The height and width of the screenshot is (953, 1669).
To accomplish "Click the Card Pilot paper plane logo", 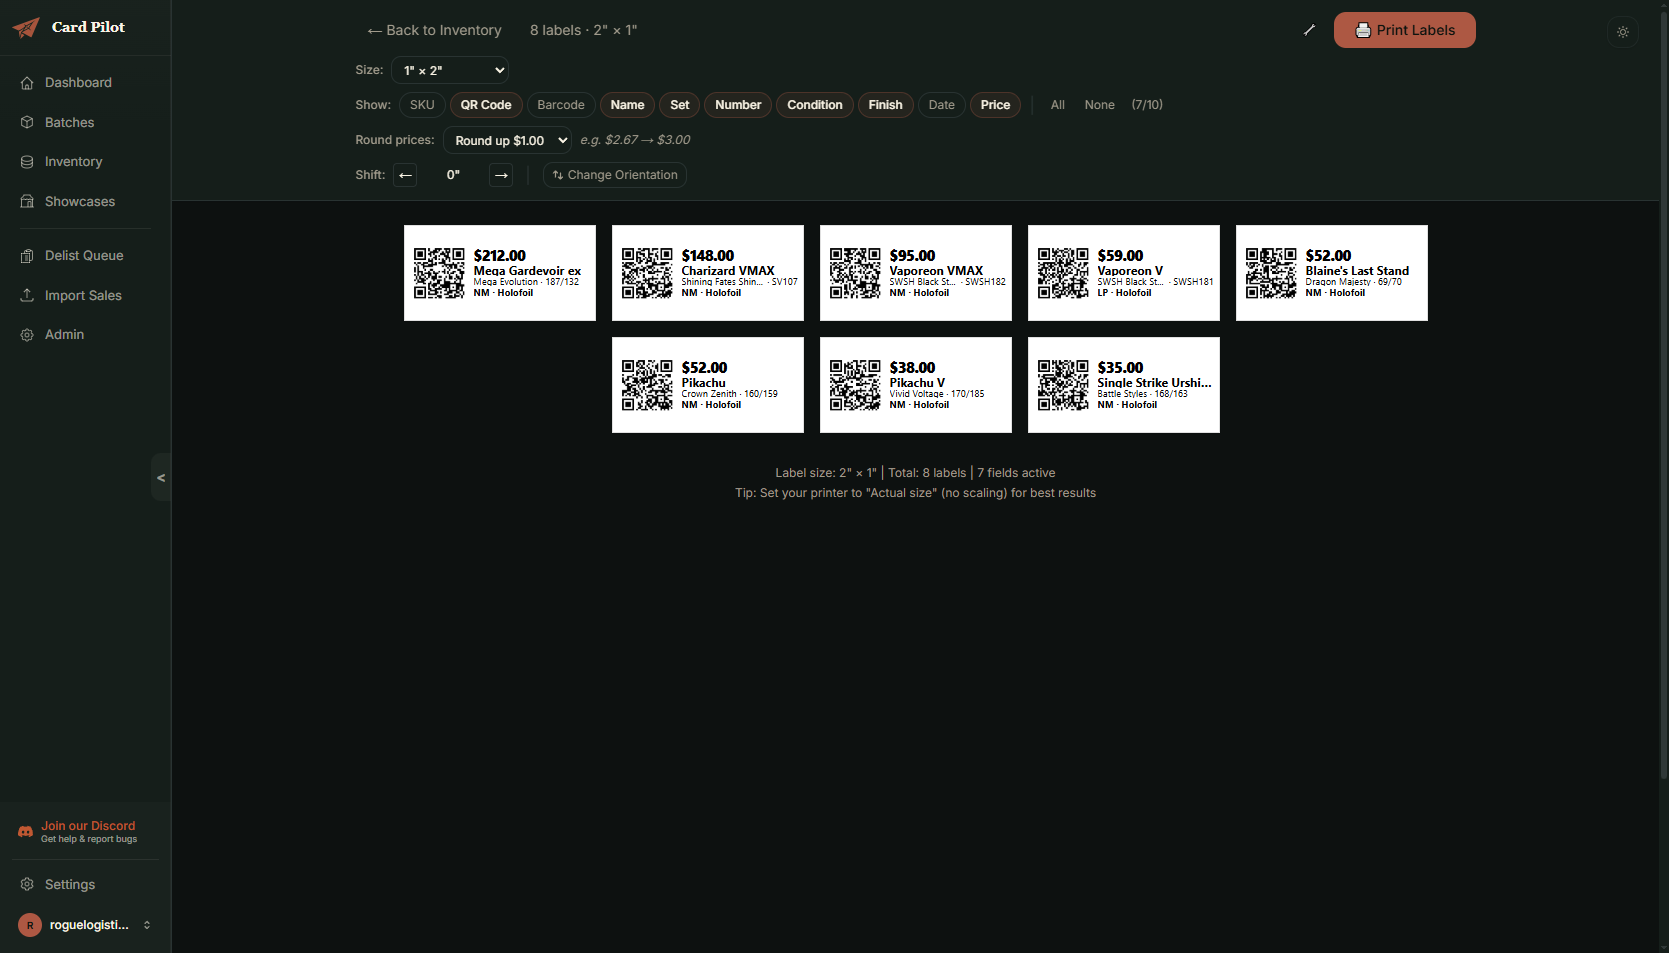I will coord(26,28).
